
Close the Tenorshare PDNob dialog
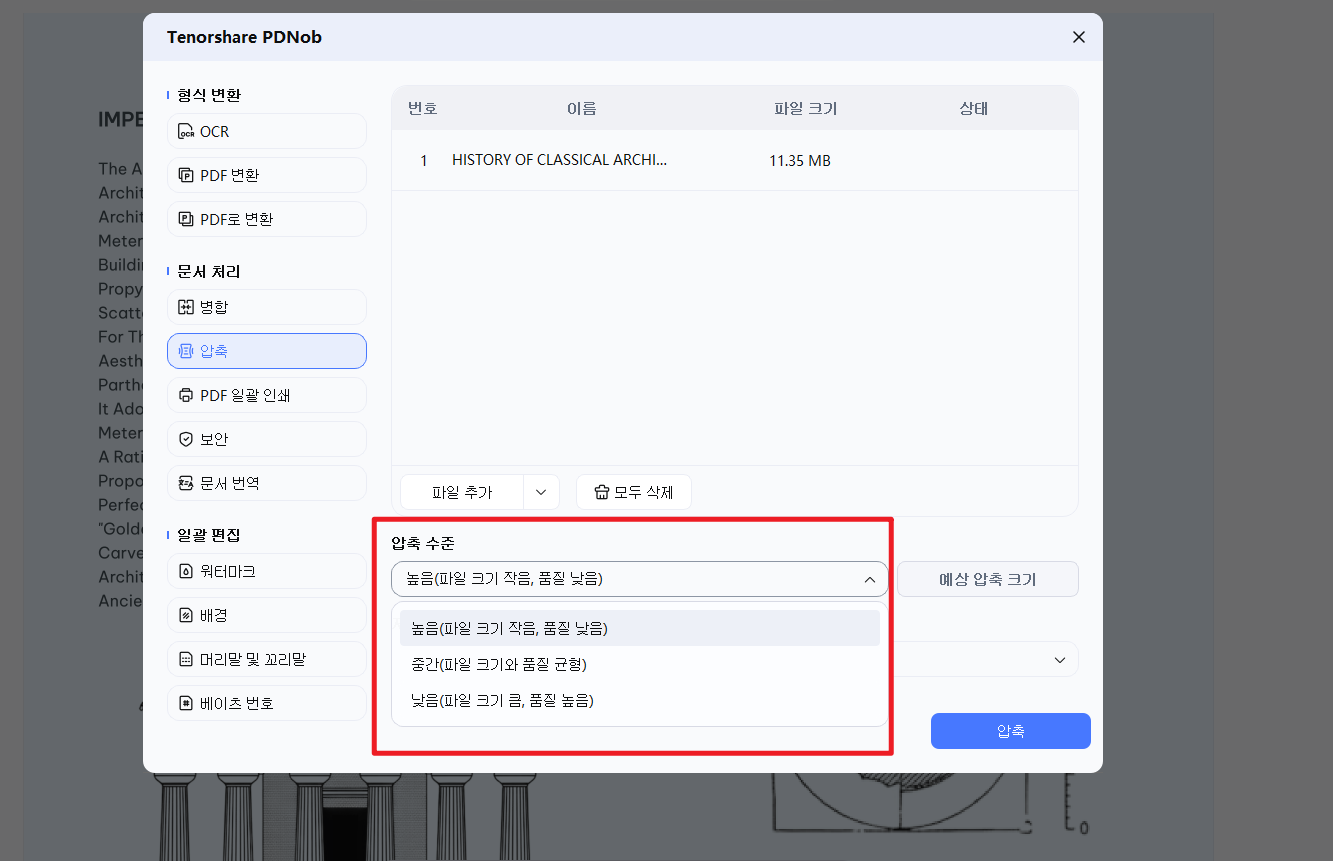1078,37
